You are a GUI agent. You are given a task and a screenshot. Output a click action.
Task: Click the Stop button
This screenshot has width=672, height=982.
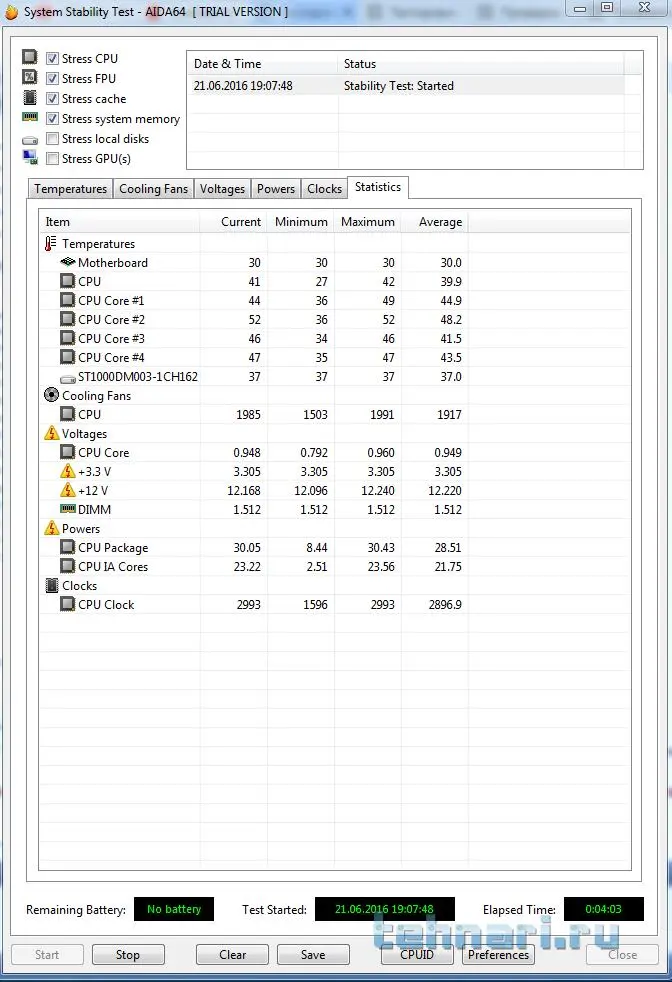click(128, 954)
